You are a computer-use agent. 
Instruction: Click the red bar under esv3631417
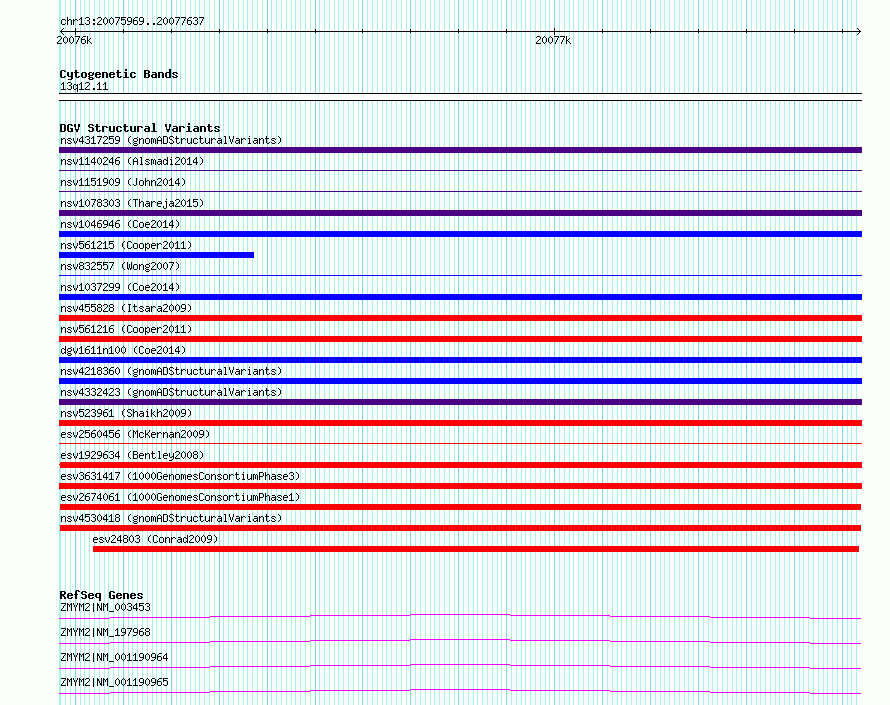[460, 486]
